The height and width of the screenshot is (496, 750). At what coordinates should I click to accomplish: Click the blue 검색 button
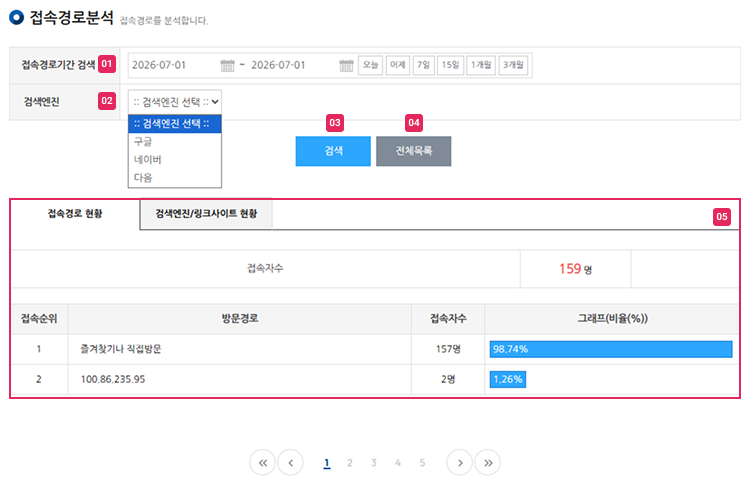click(333, 151)
